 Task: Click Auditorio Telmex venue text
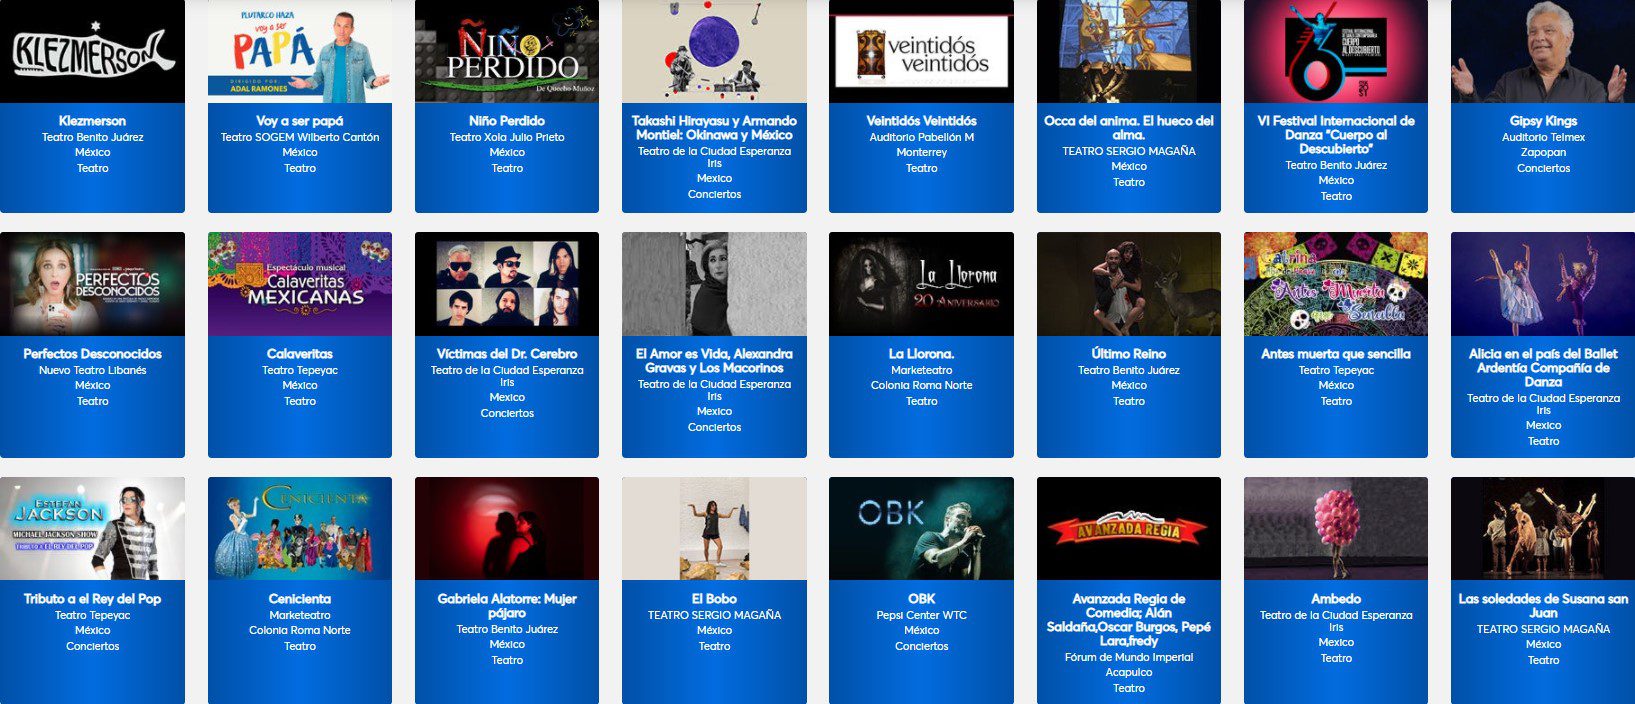point(1543,137)
